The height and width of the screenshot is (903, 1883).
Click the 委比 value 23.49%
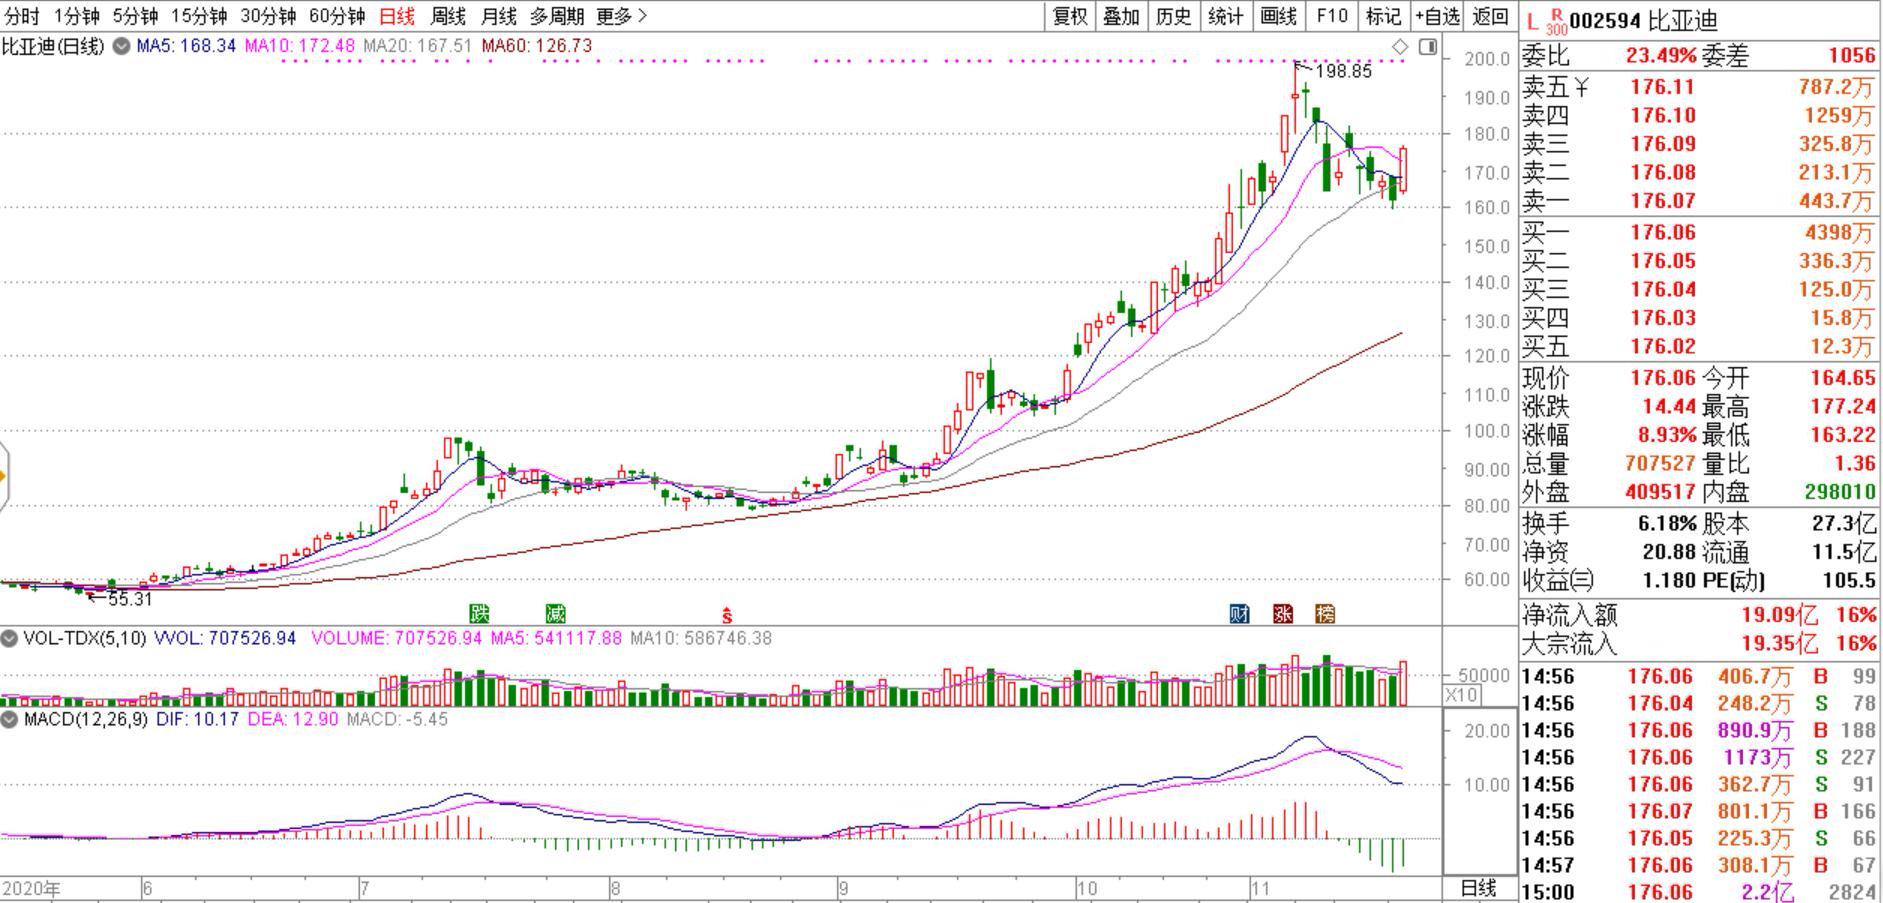(x=1661, y=56)
